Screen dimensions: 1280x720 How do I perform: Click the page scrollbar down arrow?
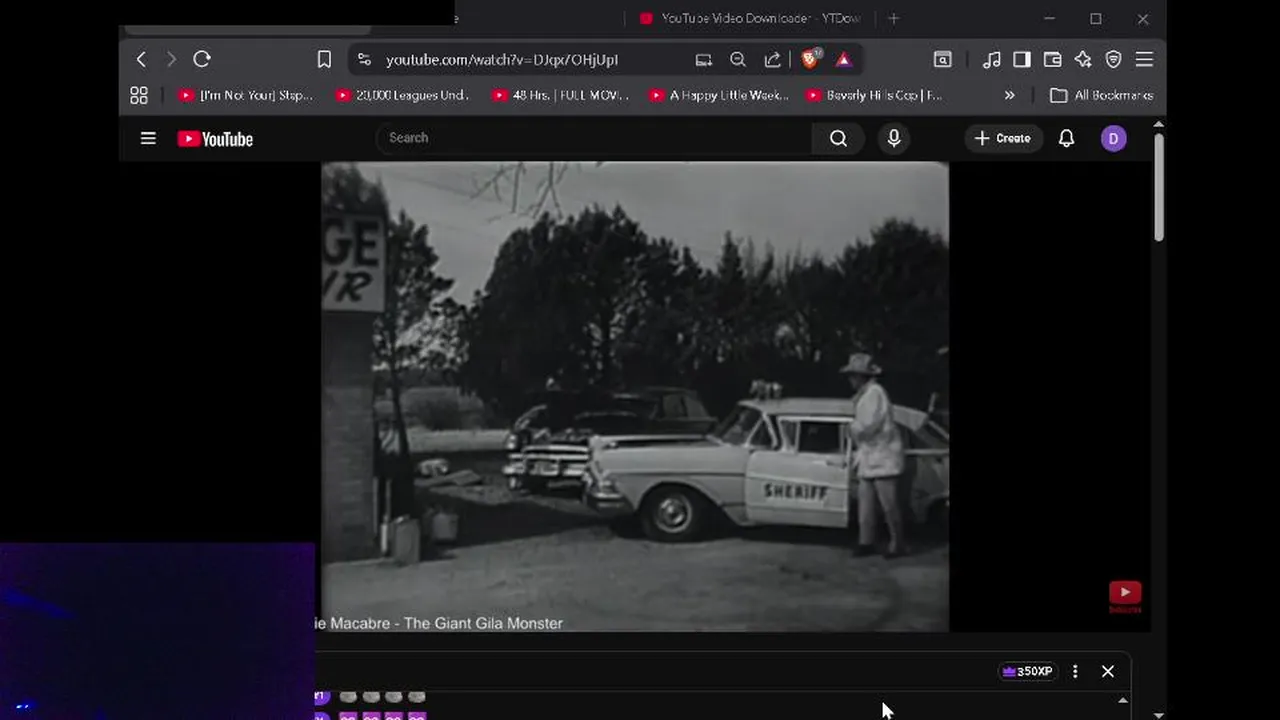1158,714
